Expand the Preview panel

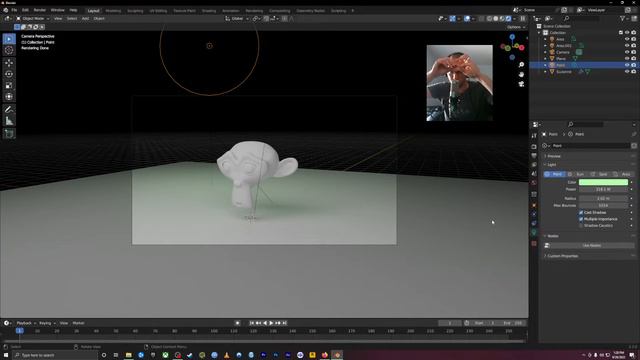coord(554,156)
